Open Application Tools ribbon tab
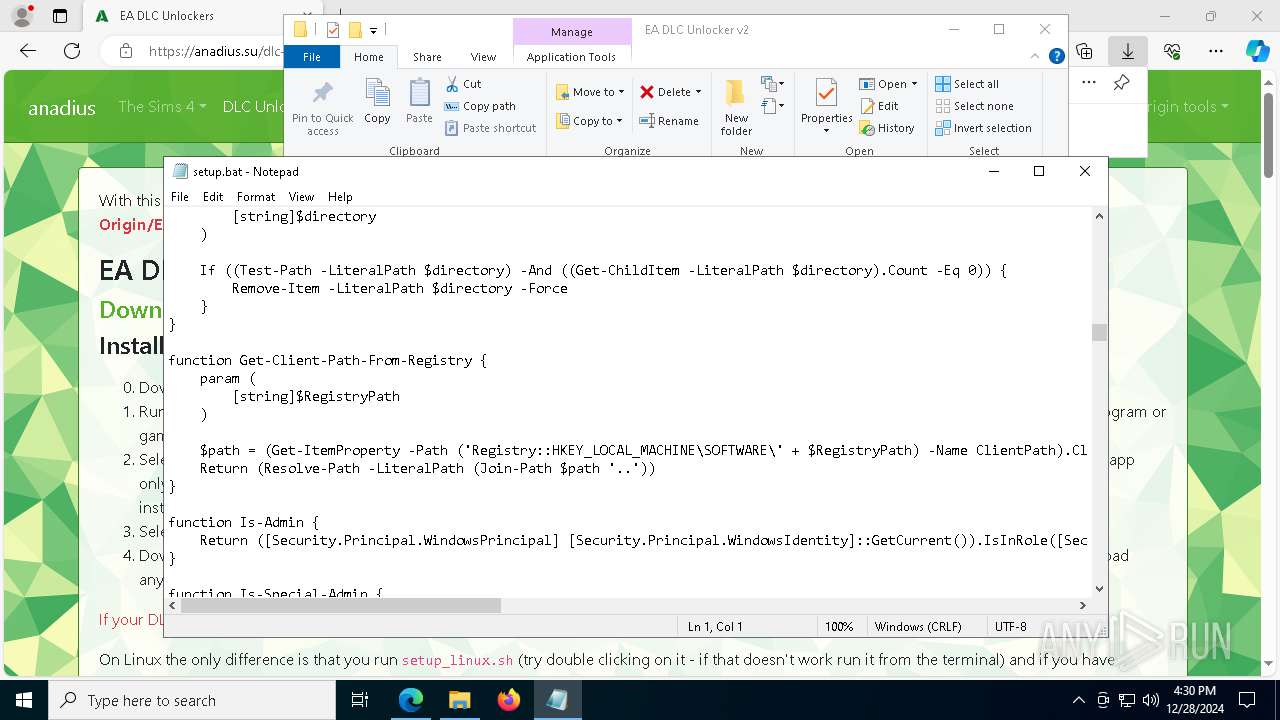 click(571, 57)
